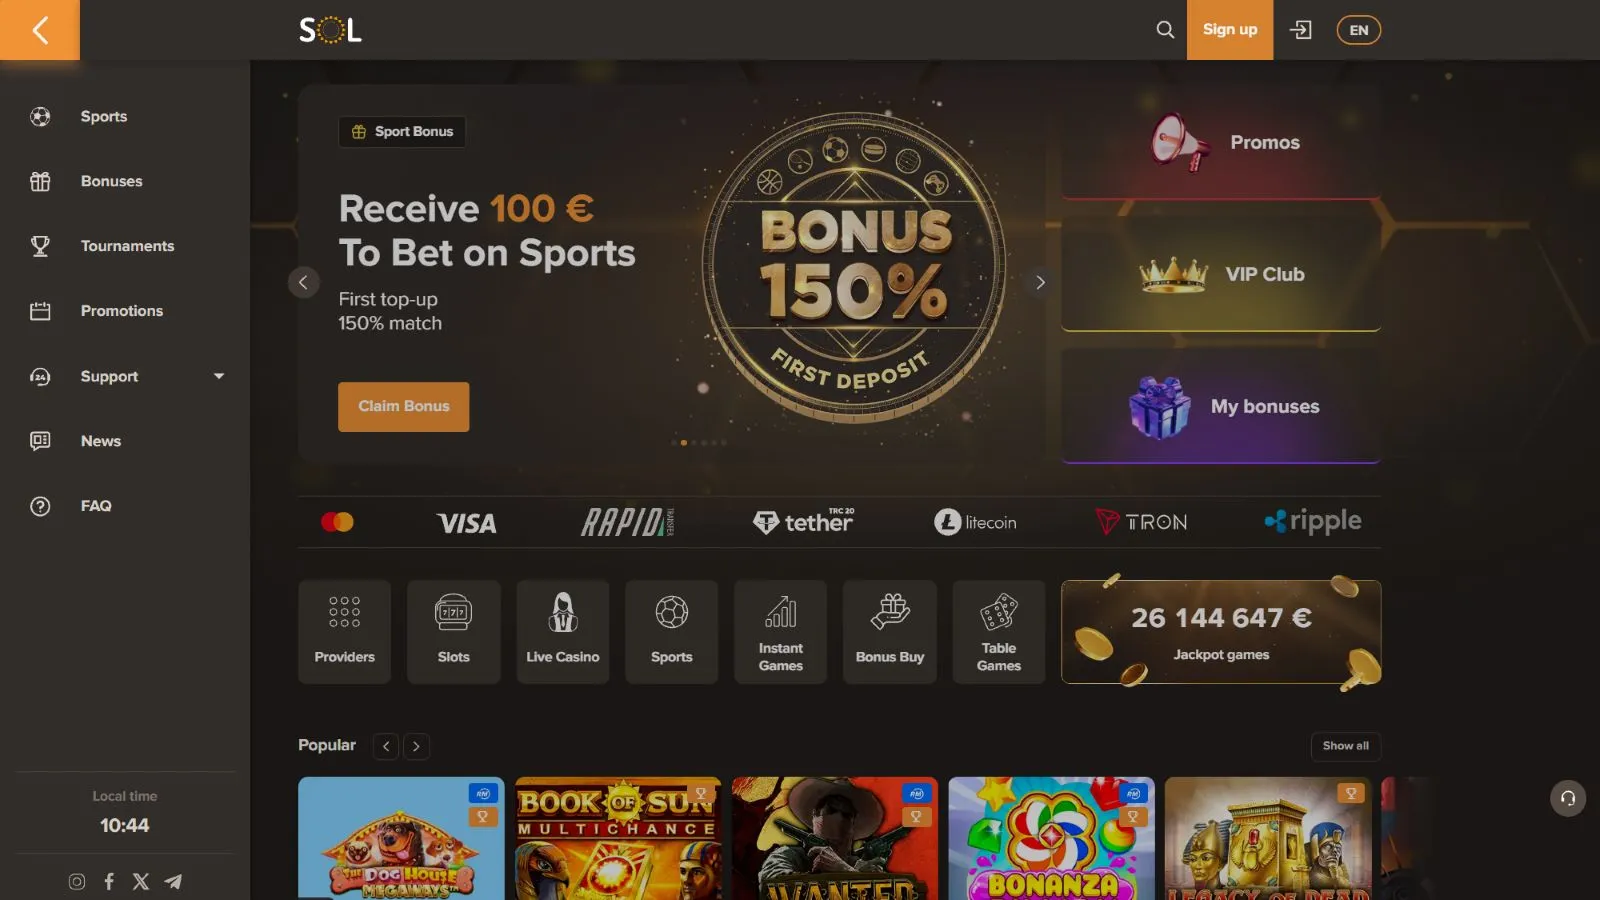Image resolution: width=1600 pixels, height=900 pixels.
Task: Open the EN language selector
Action: pyautogui.click(x=1358, y=30)
